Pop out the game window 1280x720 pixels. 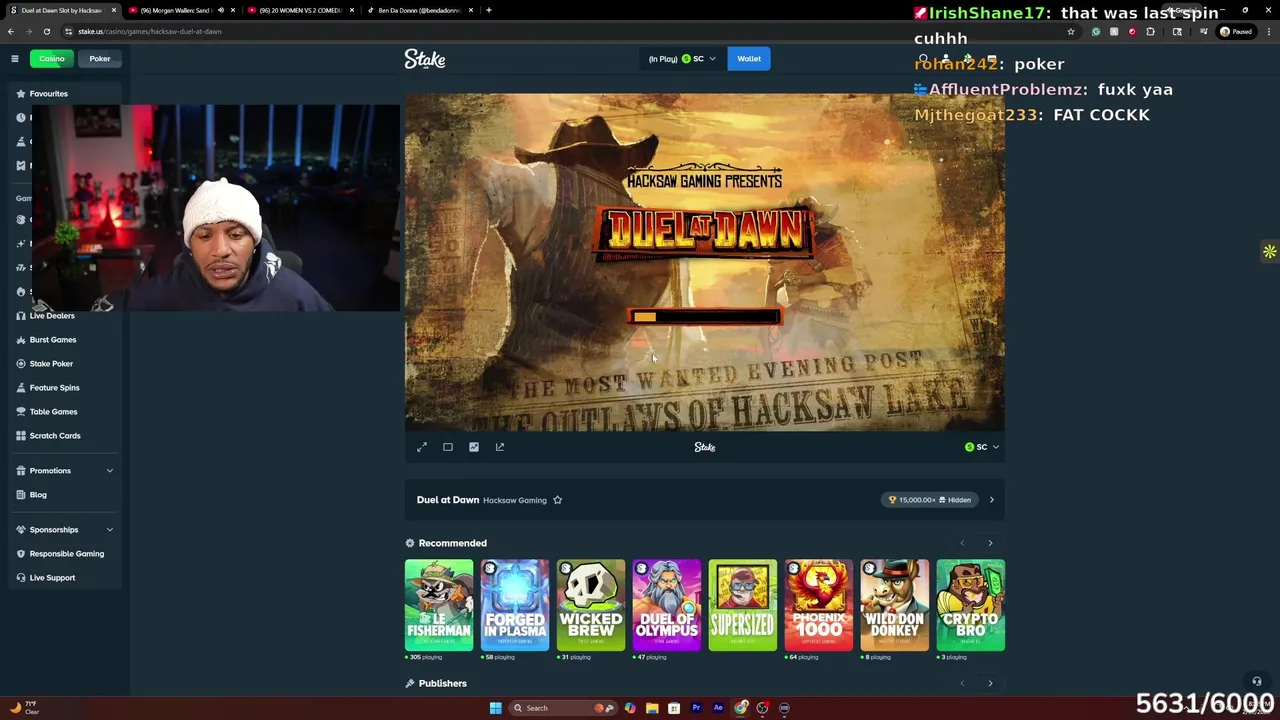(x=500, y=447)
